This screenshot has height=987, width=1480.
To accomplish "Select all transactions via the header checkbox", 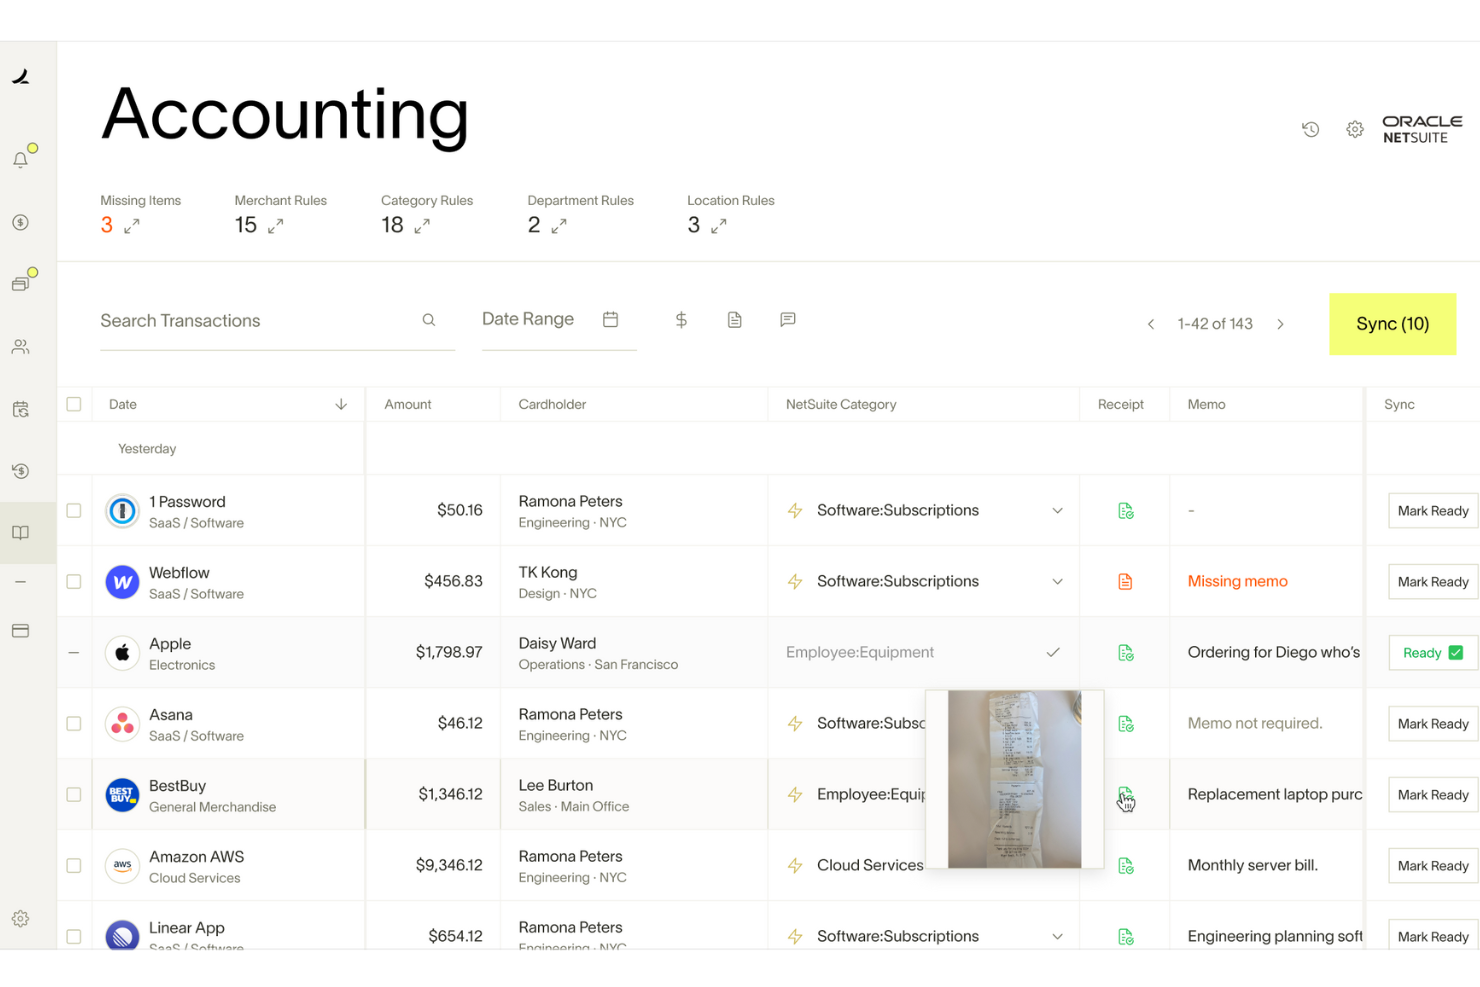I will tap(74, 403).
